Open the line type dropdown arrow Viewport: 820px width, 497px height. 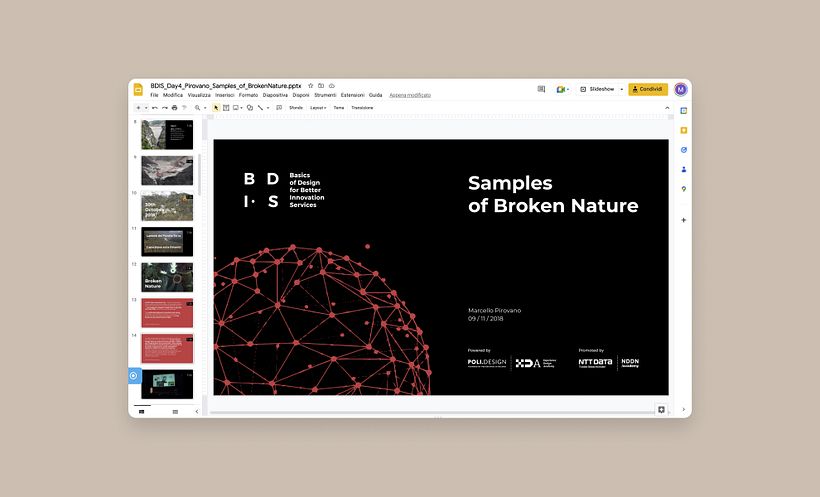(x=268, y=108)
